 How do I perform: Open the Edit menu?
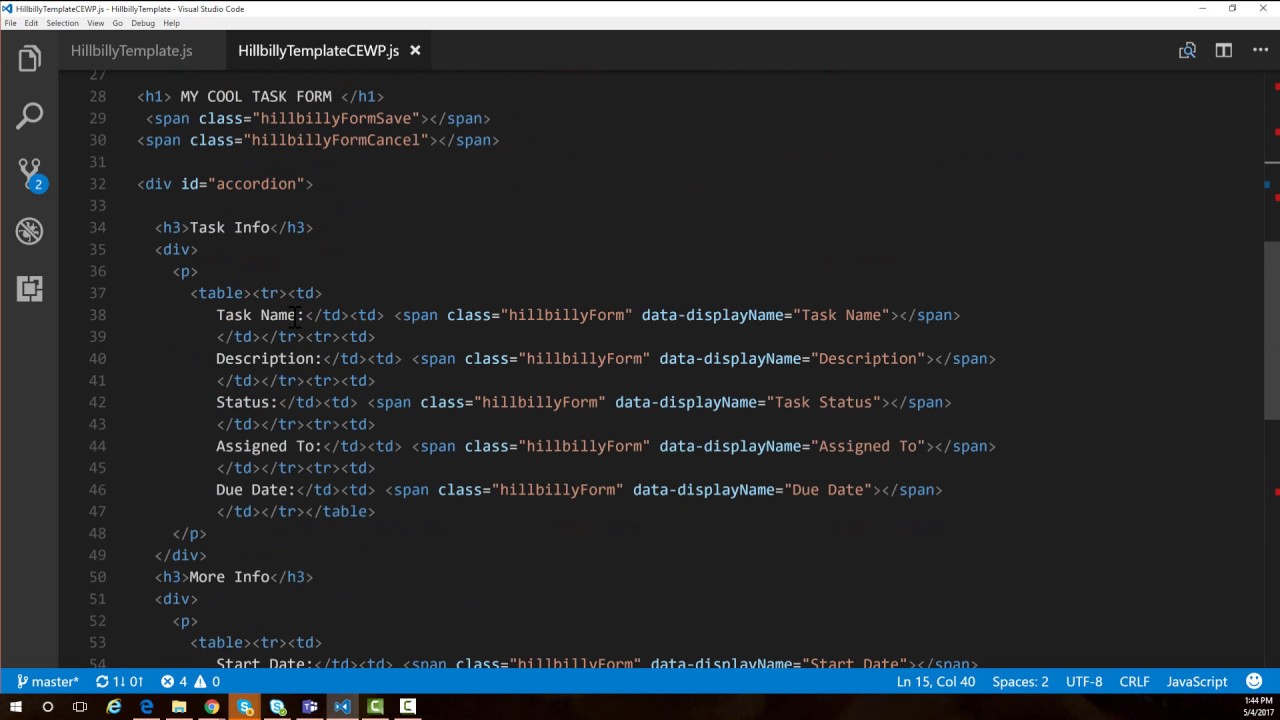pyautogui.click(x=32, y=23)
